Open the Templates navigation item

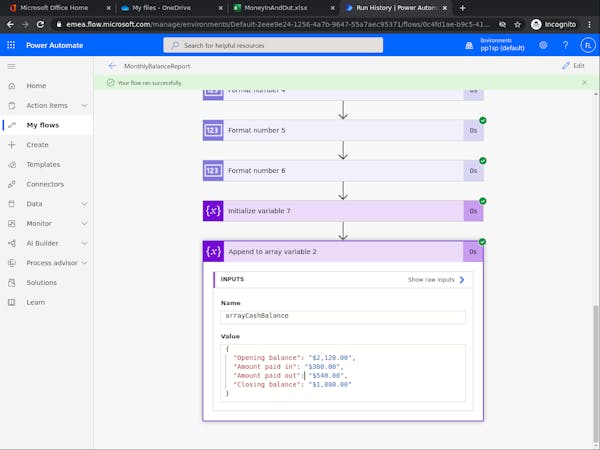tap(43, 165)
